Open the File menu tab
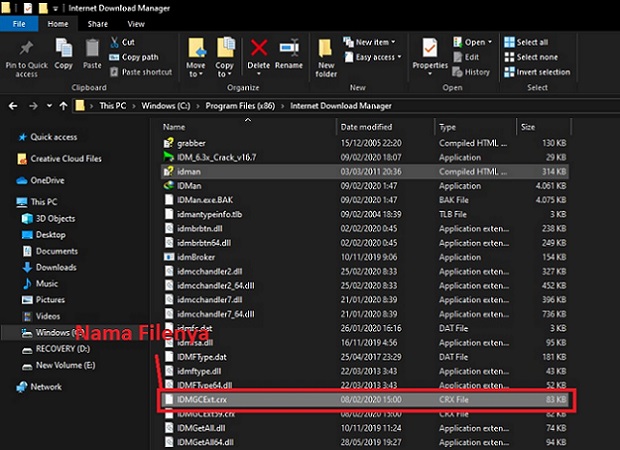This screenshot has height=450, width=620. point(19,23)
